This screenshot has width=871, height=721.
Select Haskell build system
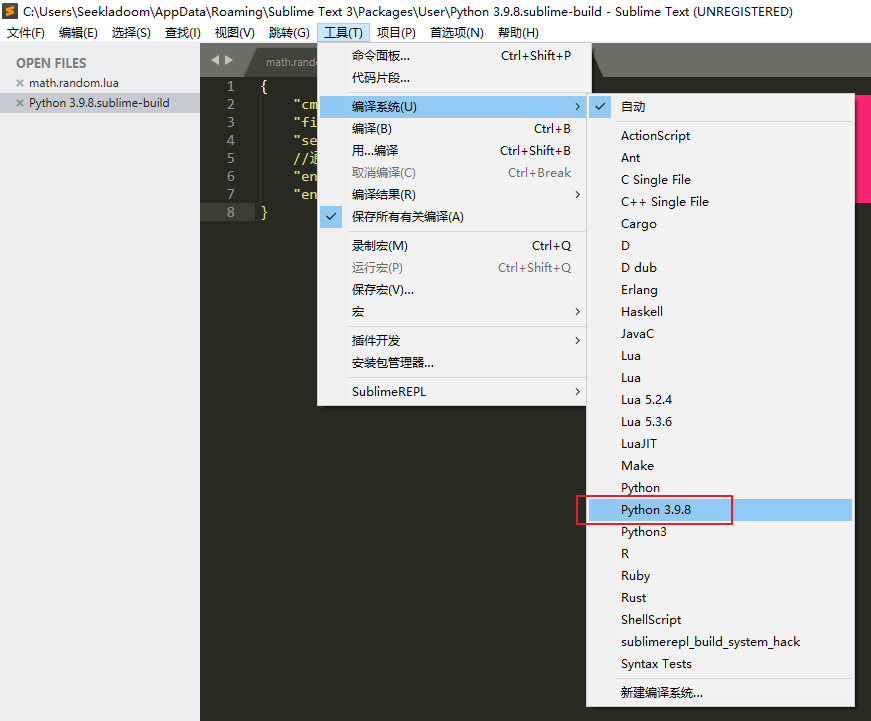(720, 312)
